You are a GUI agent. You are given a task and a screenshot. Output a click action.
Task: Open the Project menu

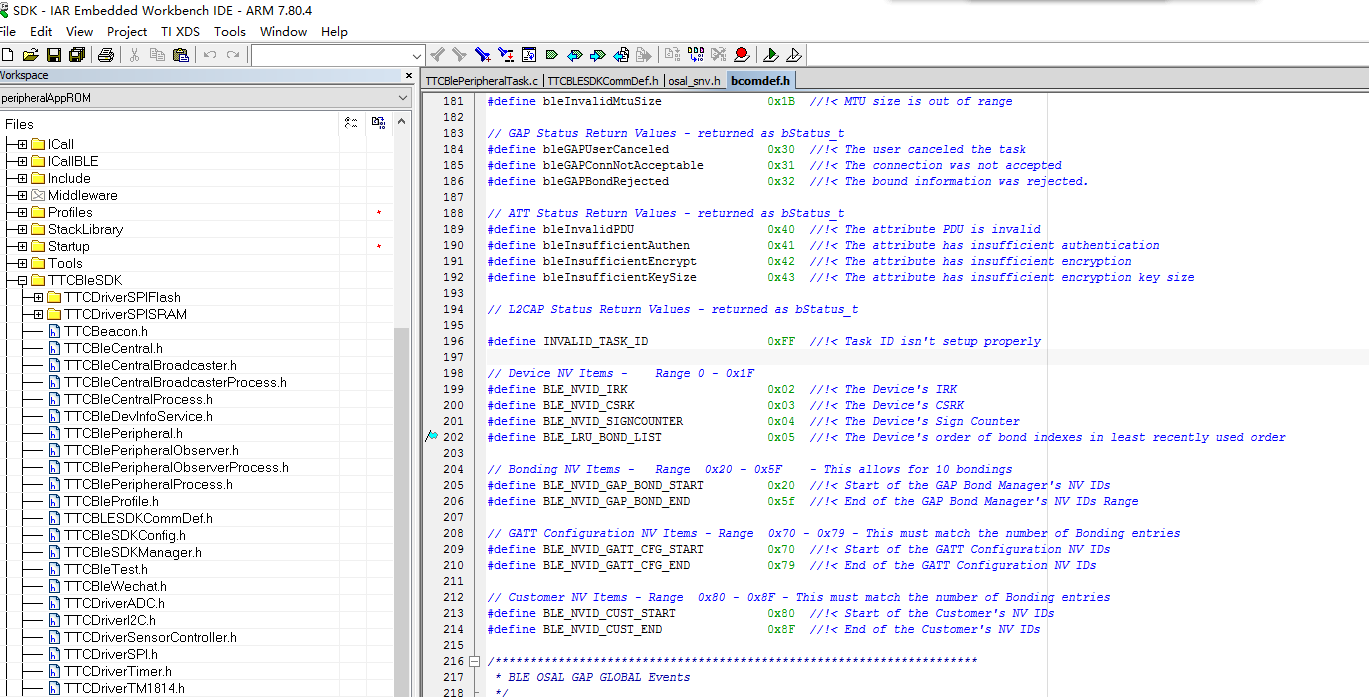(x=127, y=31)
